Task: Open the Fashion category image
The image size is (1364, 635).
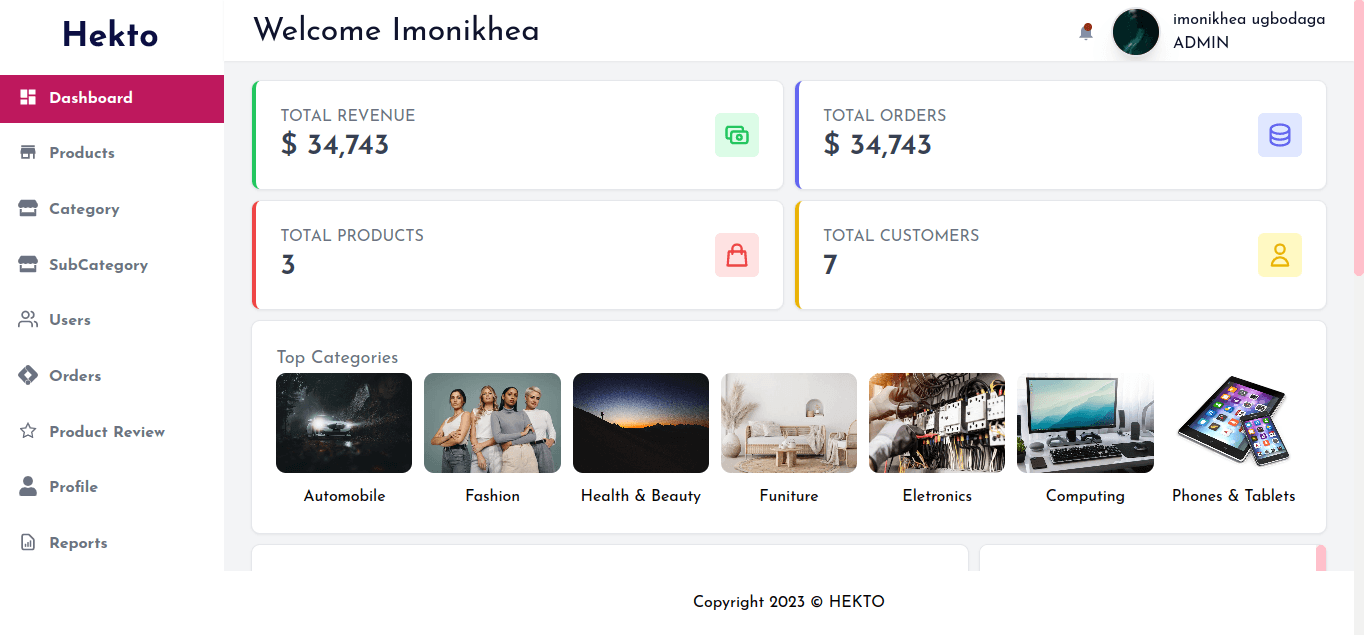Action: (x=492, y=423)
